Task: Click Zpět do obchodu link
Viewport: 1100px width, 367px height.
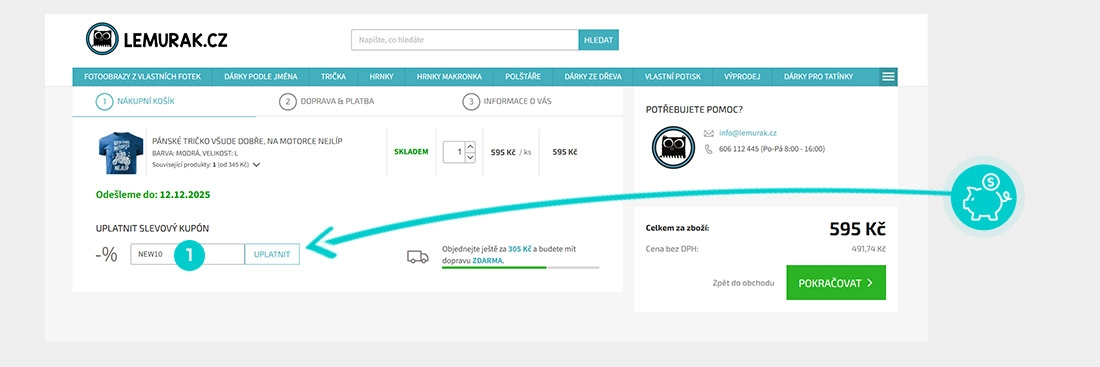Action: pyautogui.click(x=744, y=283)
